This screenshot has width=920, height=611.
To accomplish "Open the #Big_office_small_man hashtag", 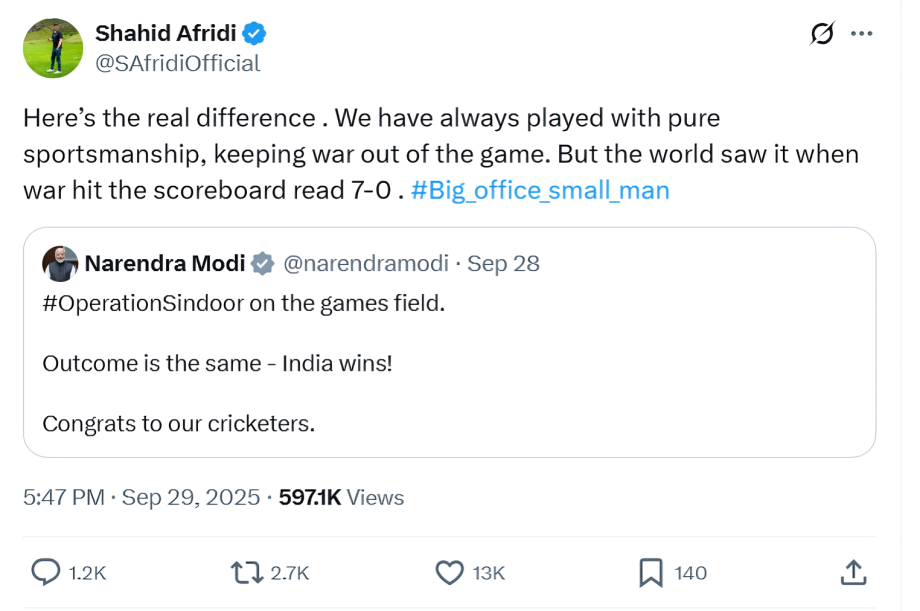I will click(x=540, y=189).
